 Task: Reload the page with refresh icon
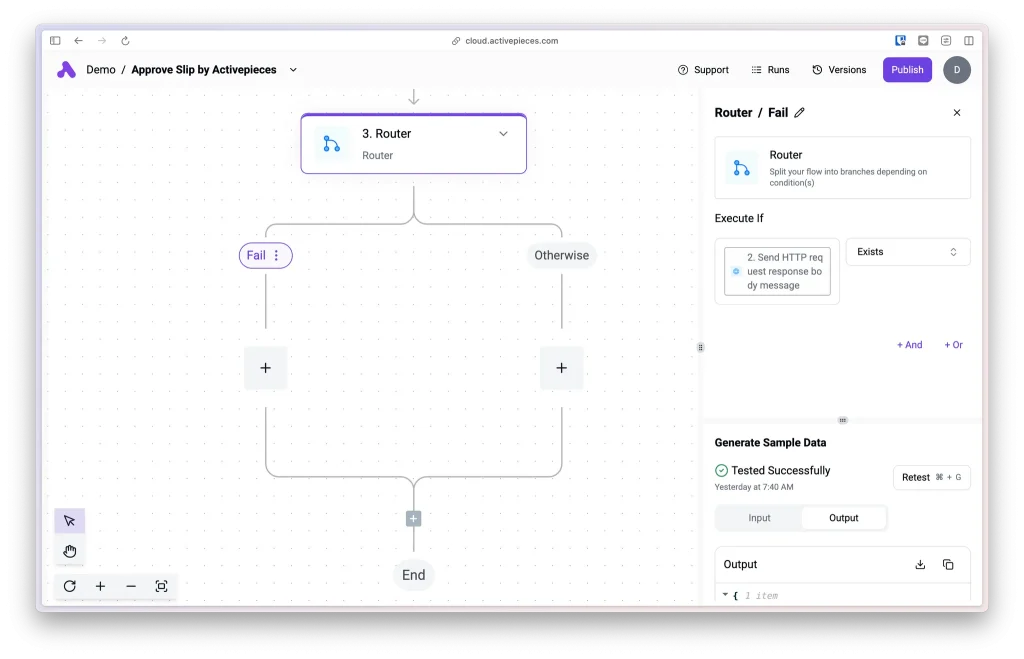tap(125, 40)
